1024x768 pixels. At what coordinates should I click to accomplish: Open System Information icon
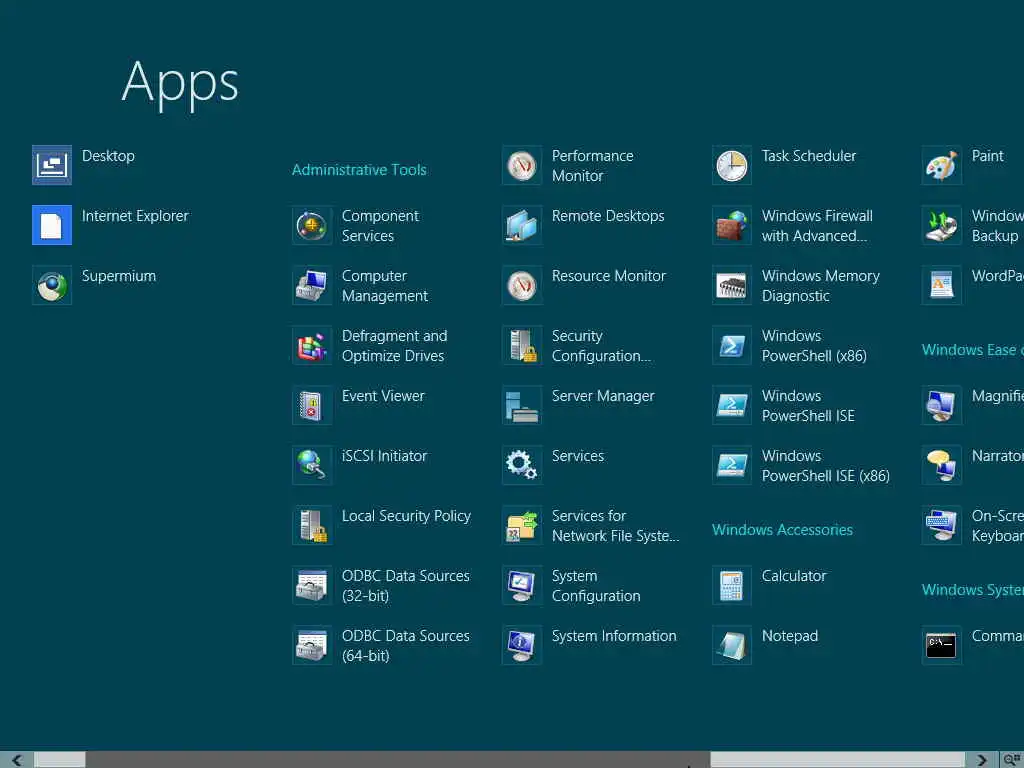[522, 646]
